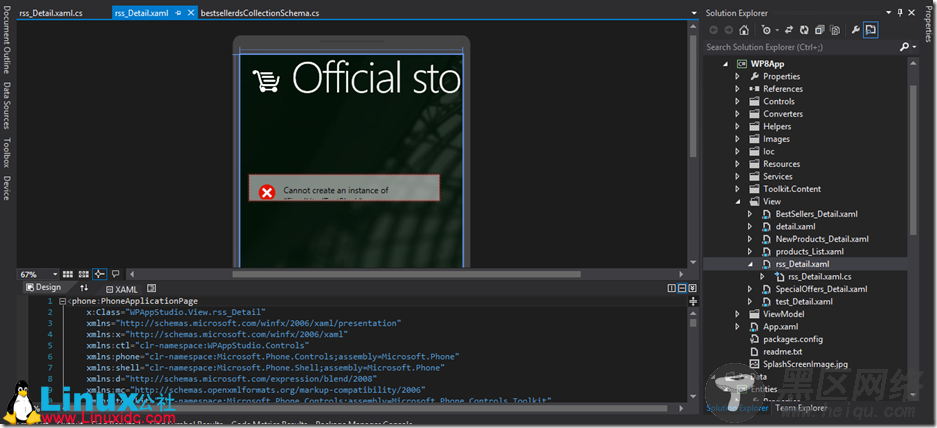
Task: Toggle annotations speech bubble icon
Action: tap(116, 274)
